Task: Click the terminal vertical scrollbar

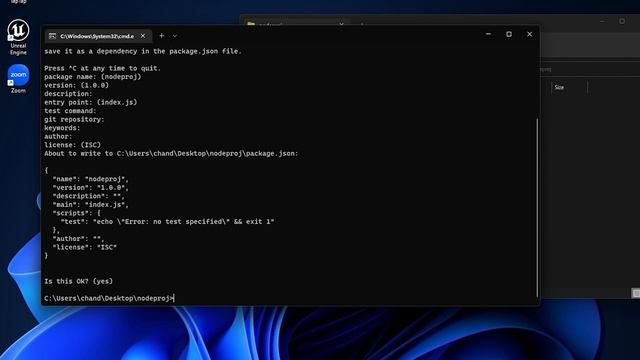Action: tap(537, 207)
